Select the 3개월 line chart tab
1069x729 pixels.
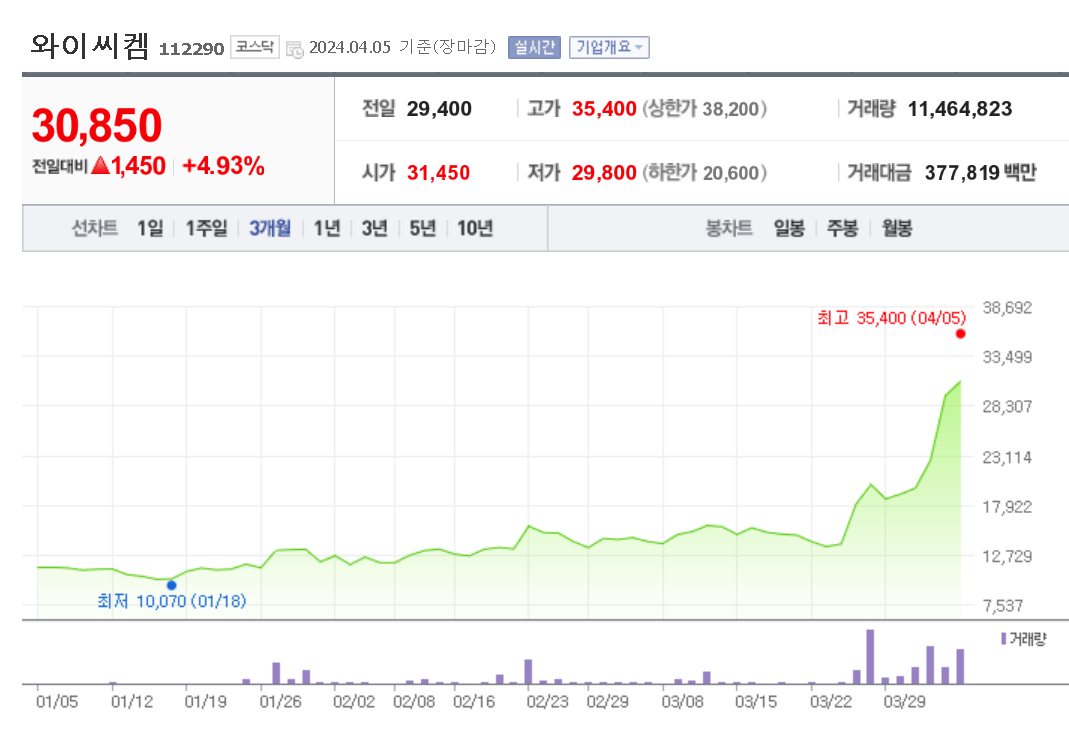(x=270, y=228)
